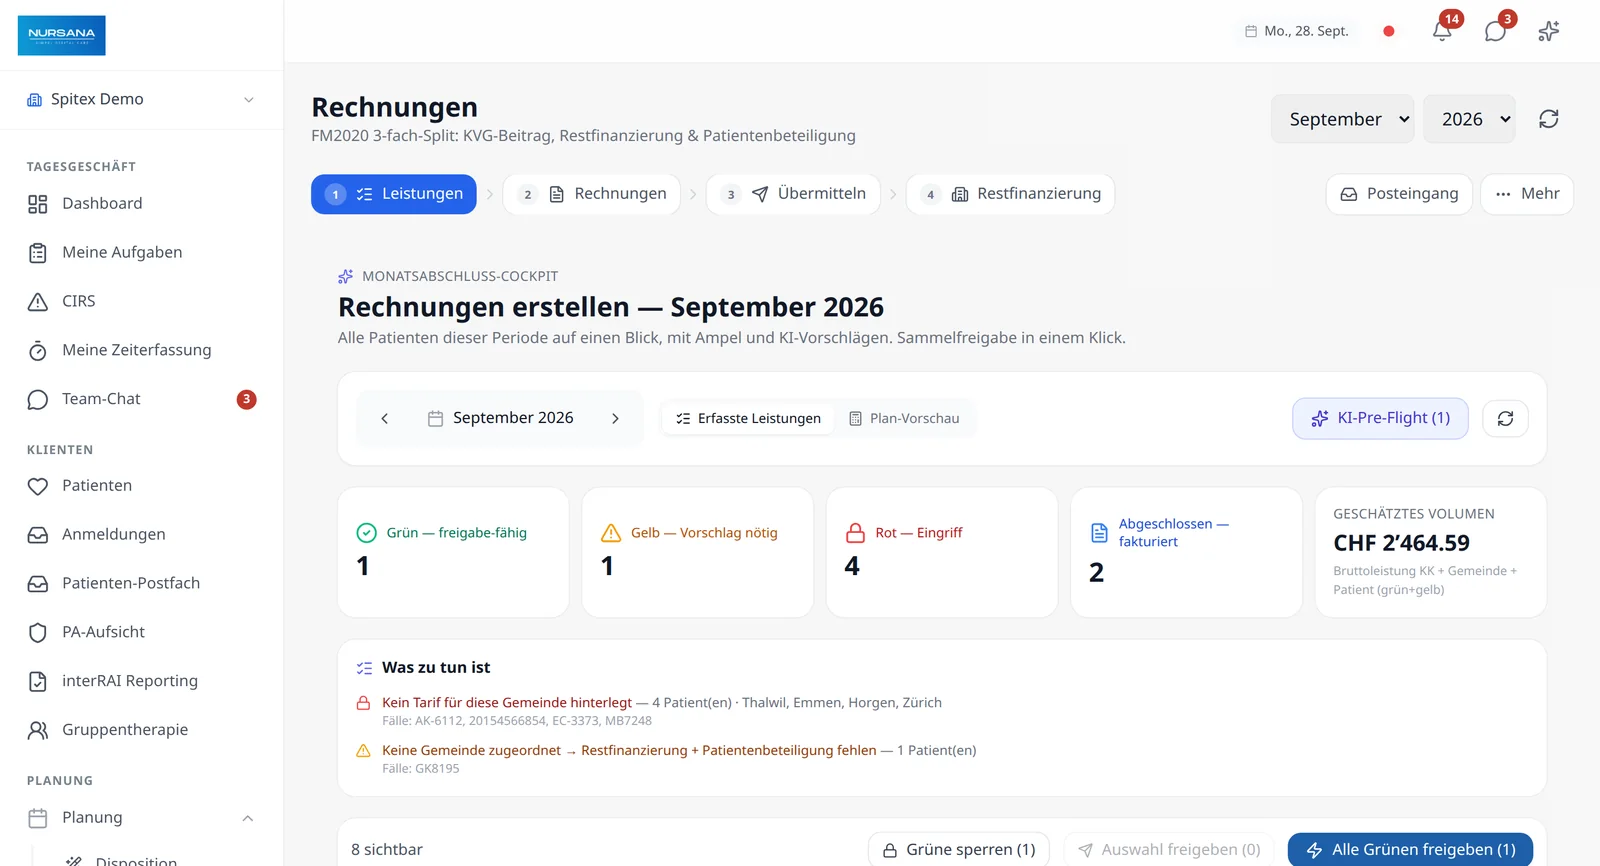Open Patienten in sidebar

[141, 486]
